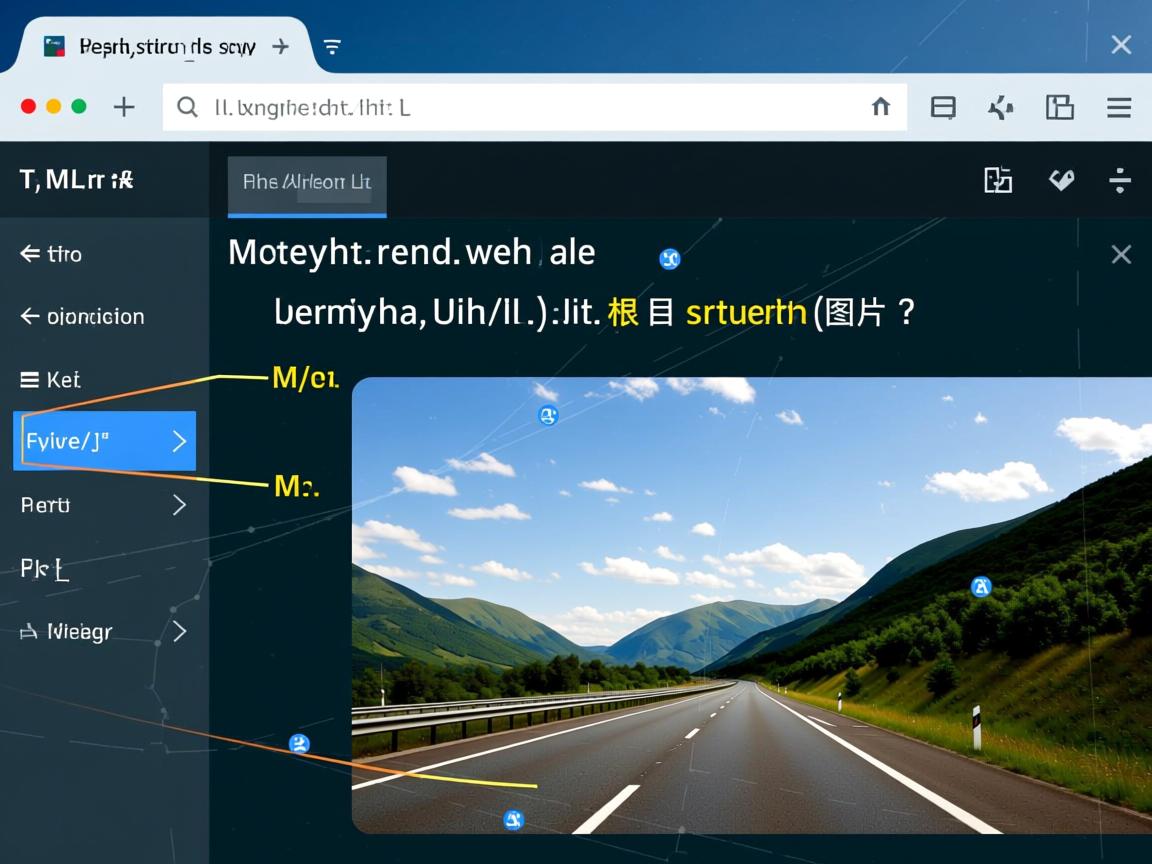Open the hamburger menu in browser toolbar

point(1119,108)
